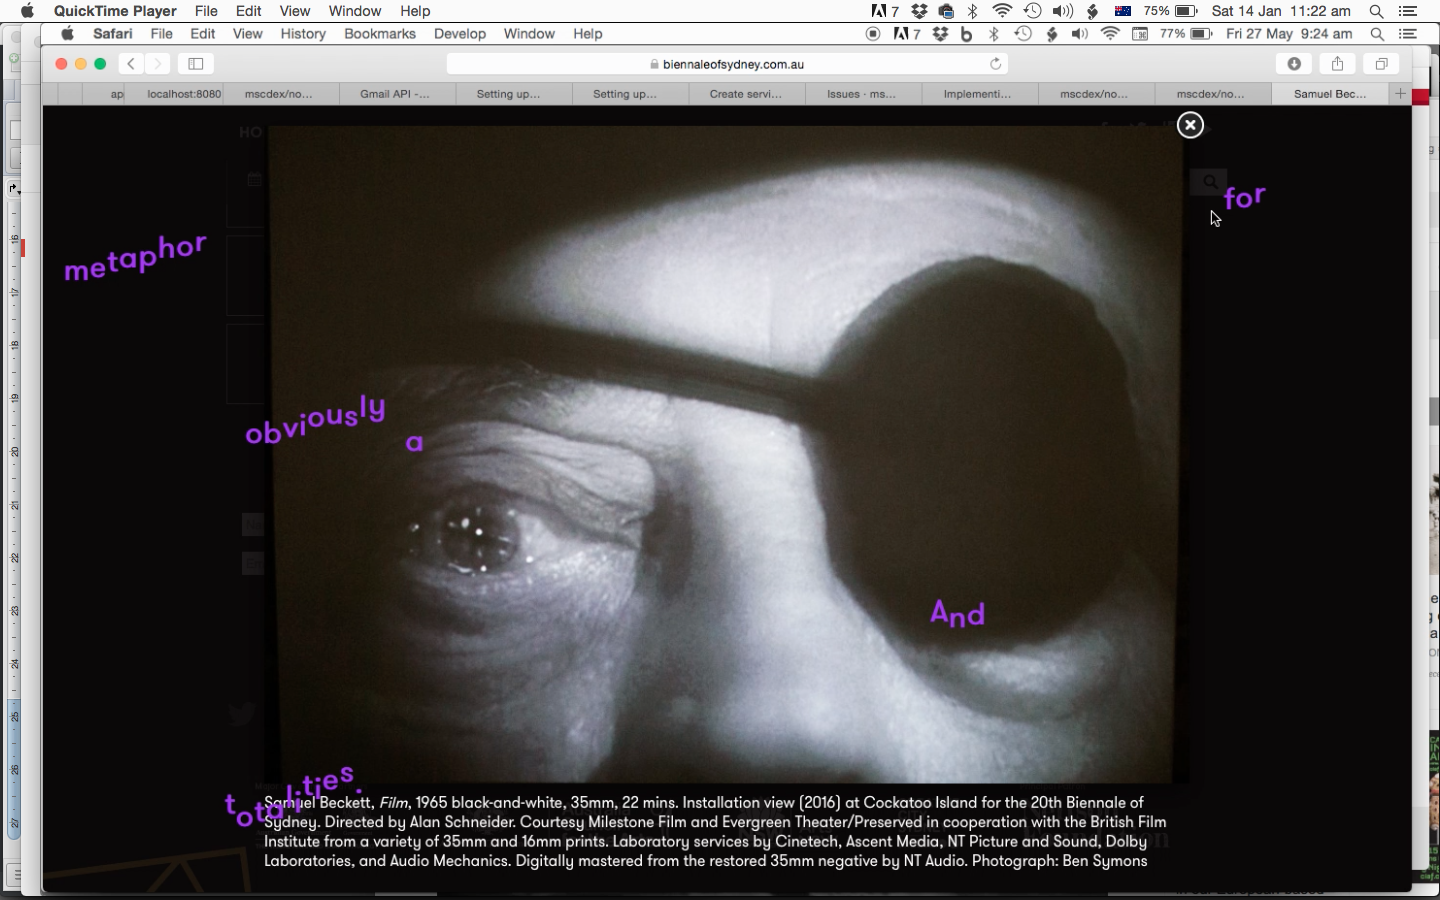Open Spotlight search beside 11:22 am clock
Screen dimensions: 1440x900
1376,11
